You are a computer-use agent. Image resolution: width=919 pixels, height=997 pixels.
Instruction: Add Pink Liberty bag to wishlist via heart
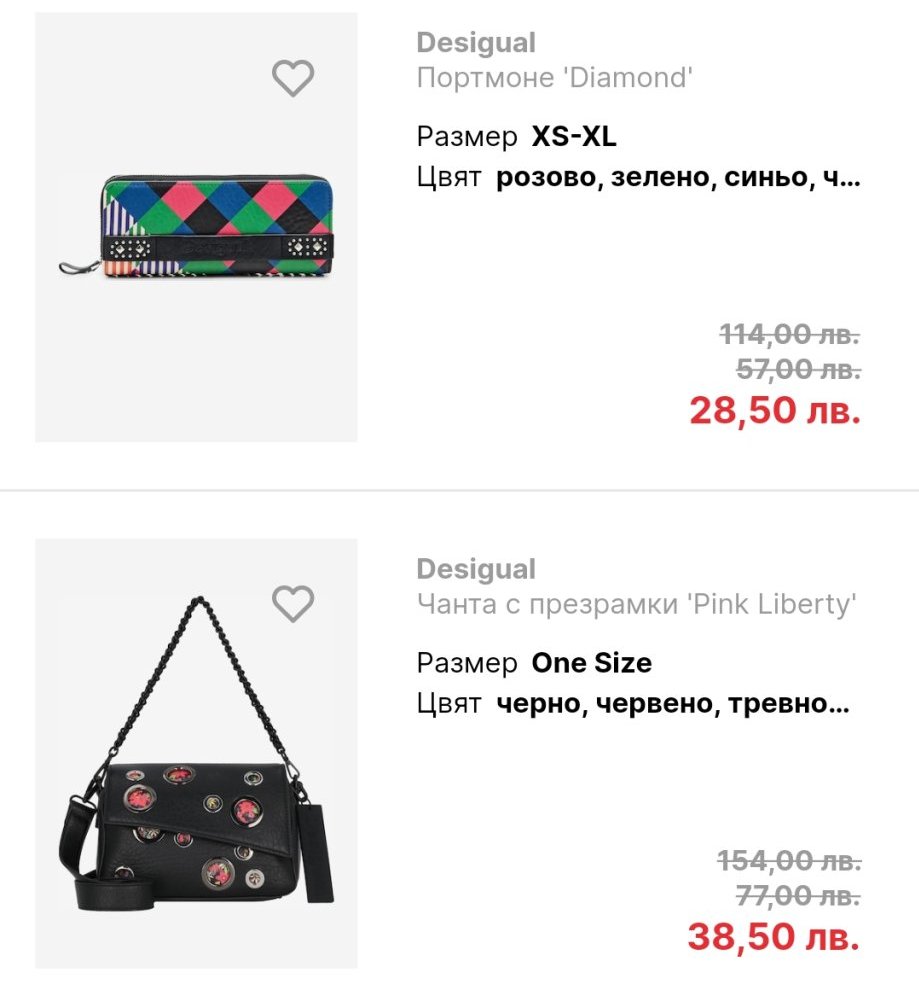coord(293,604)
